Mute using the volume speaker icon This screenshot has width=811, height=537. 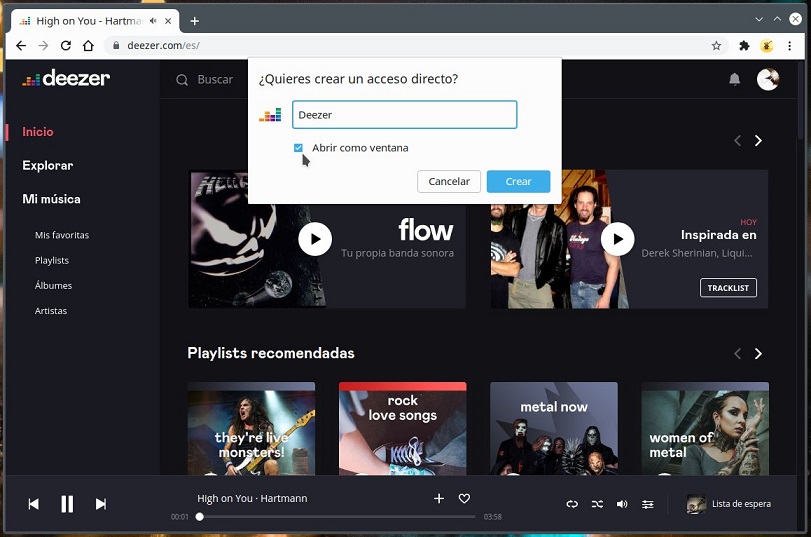coord(622,504)
